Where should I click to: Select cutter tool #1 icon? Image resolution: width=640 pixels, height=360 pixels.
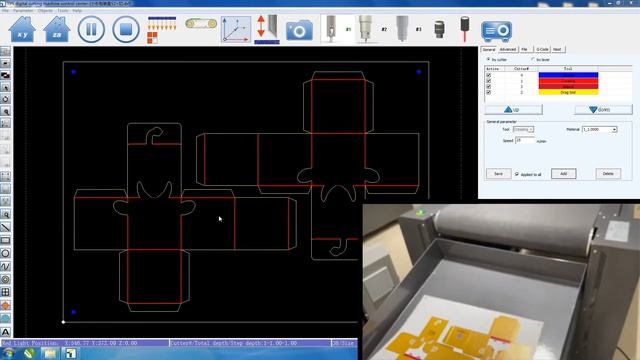(x=331, y=29)
